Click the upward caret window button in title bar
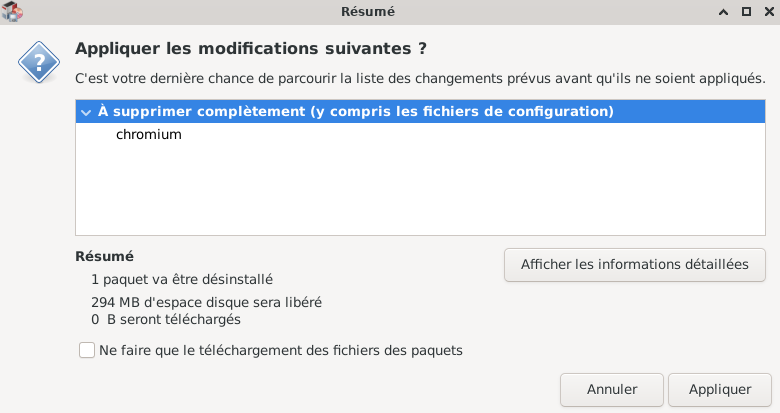This screenshot has width=780, height=413. [x=723, y=12]
